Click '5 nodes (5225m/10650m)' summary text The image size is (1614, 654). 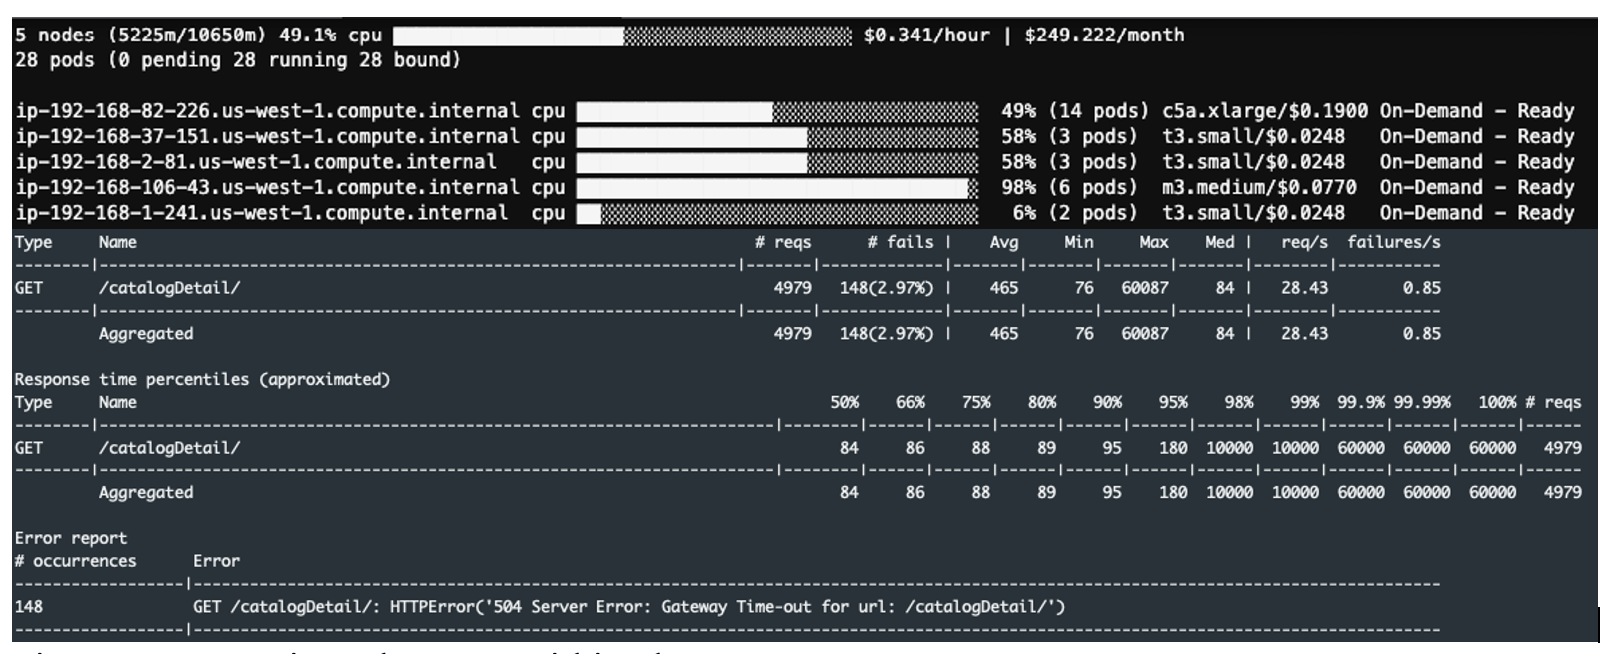(x=141, y=35)
